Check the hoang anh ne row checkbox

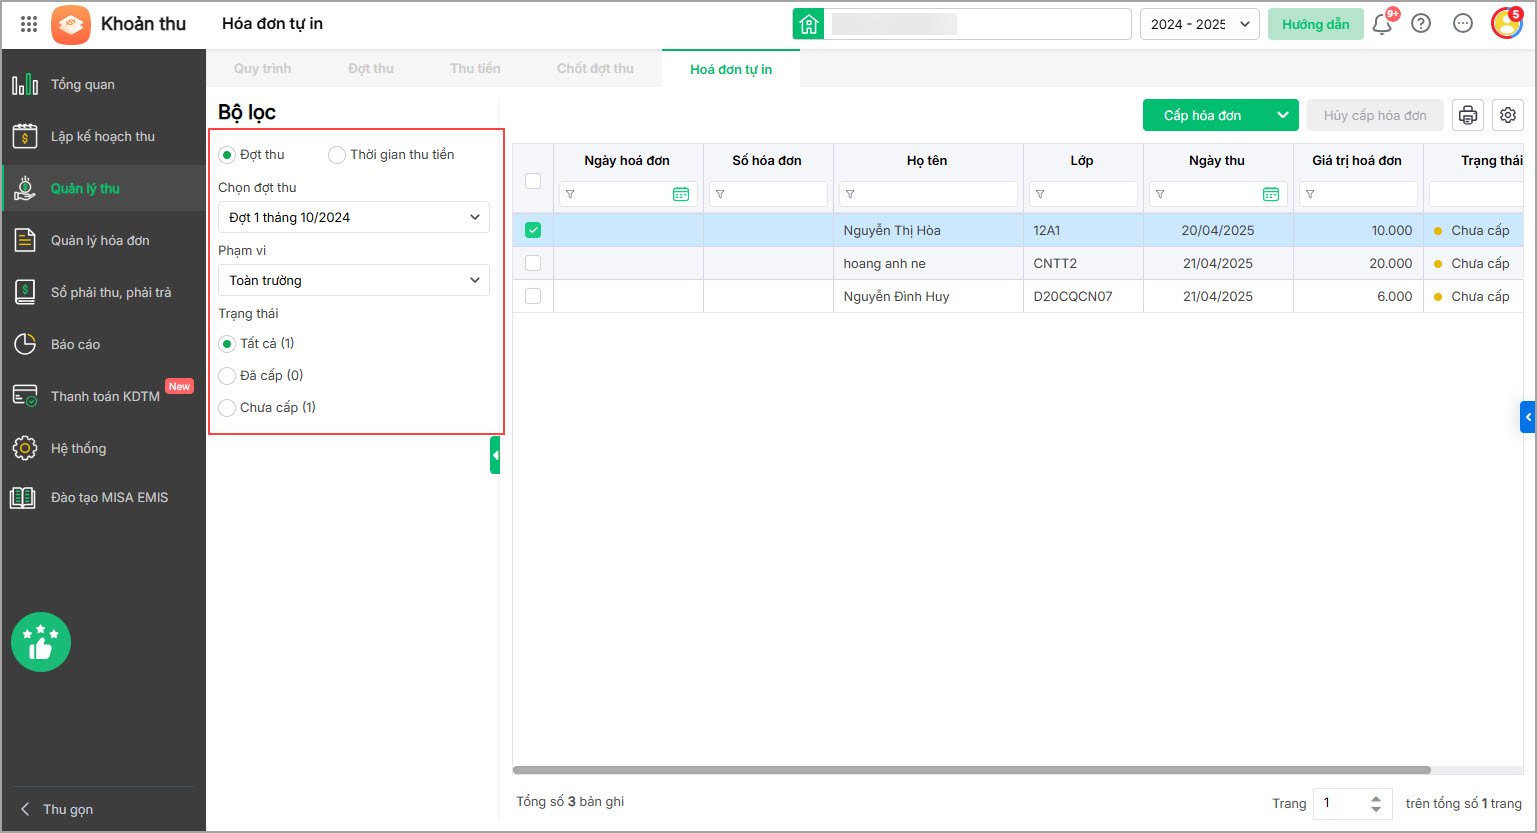533,263
